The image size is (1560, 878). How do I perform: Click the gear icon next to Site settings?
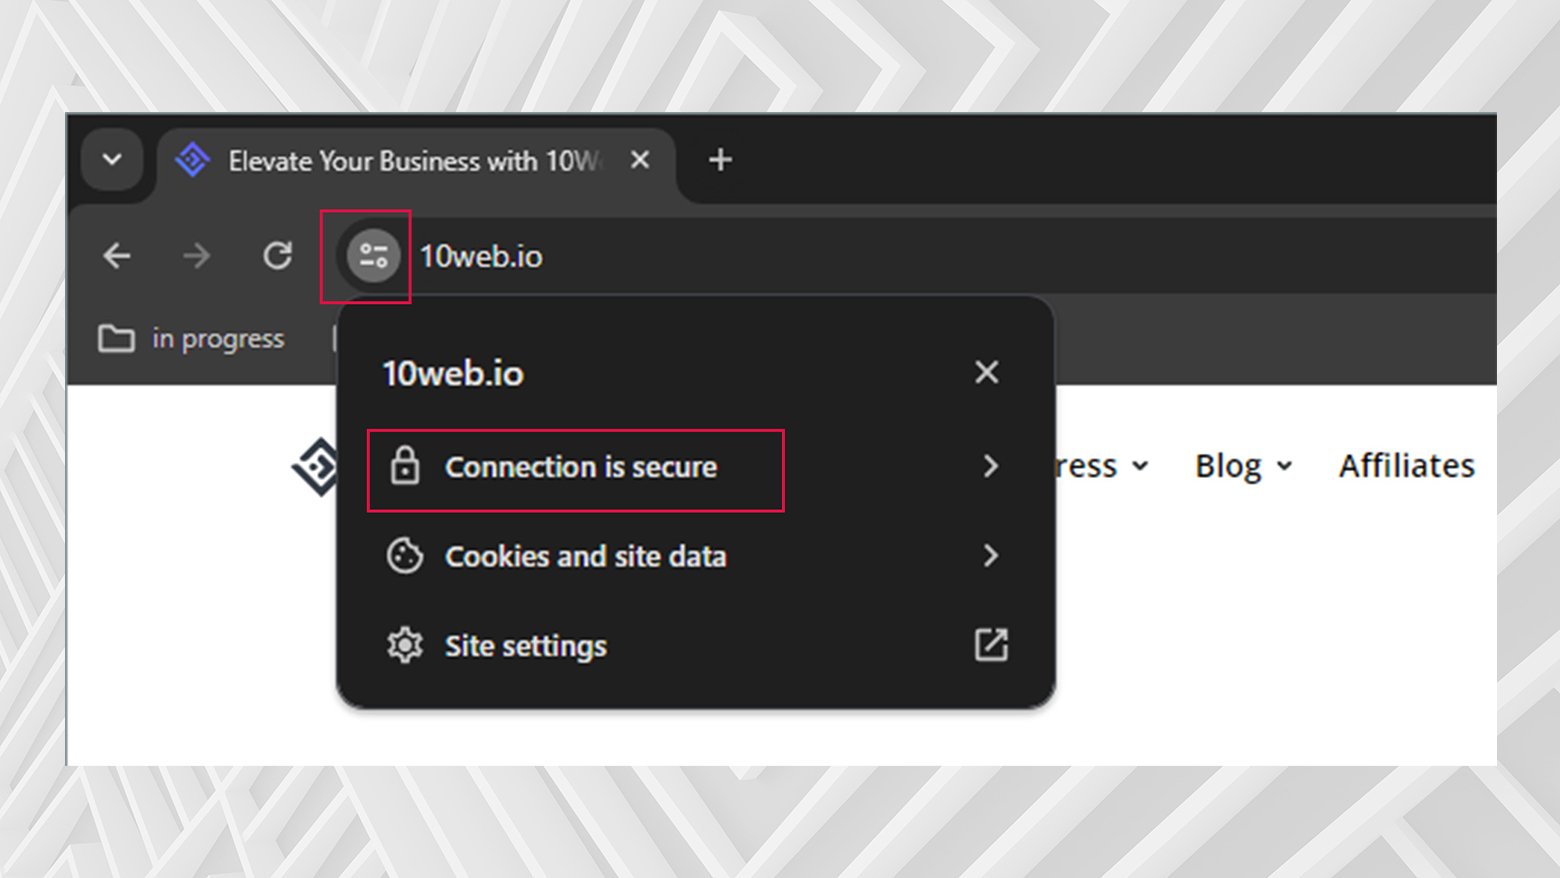(x=405, y=645)
